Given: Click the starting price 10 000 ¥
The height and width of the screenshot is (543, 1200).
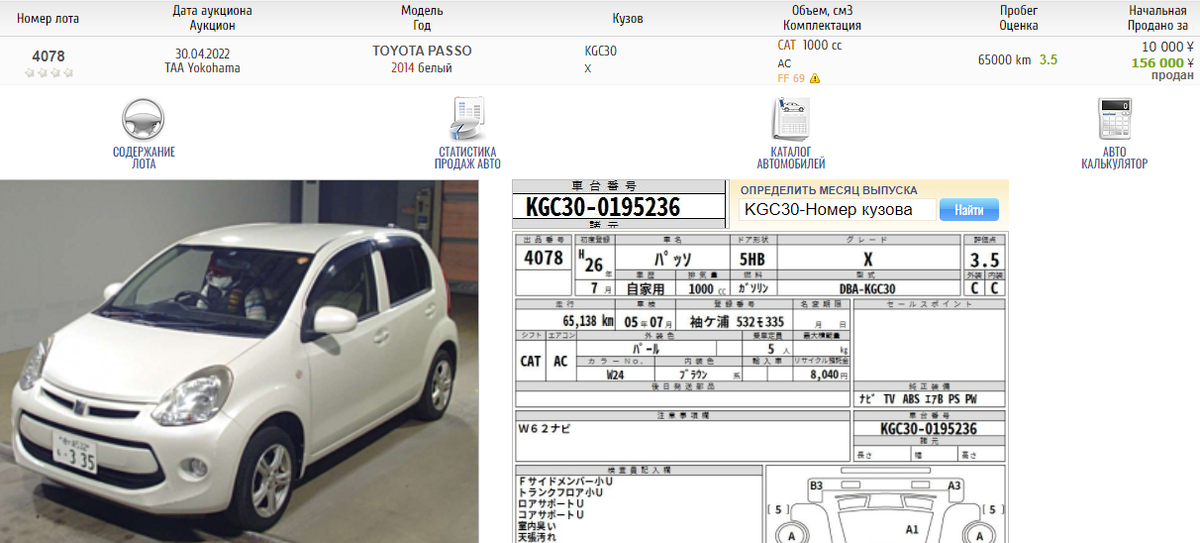Looking at the screenshot, I should pos(1168,47).
